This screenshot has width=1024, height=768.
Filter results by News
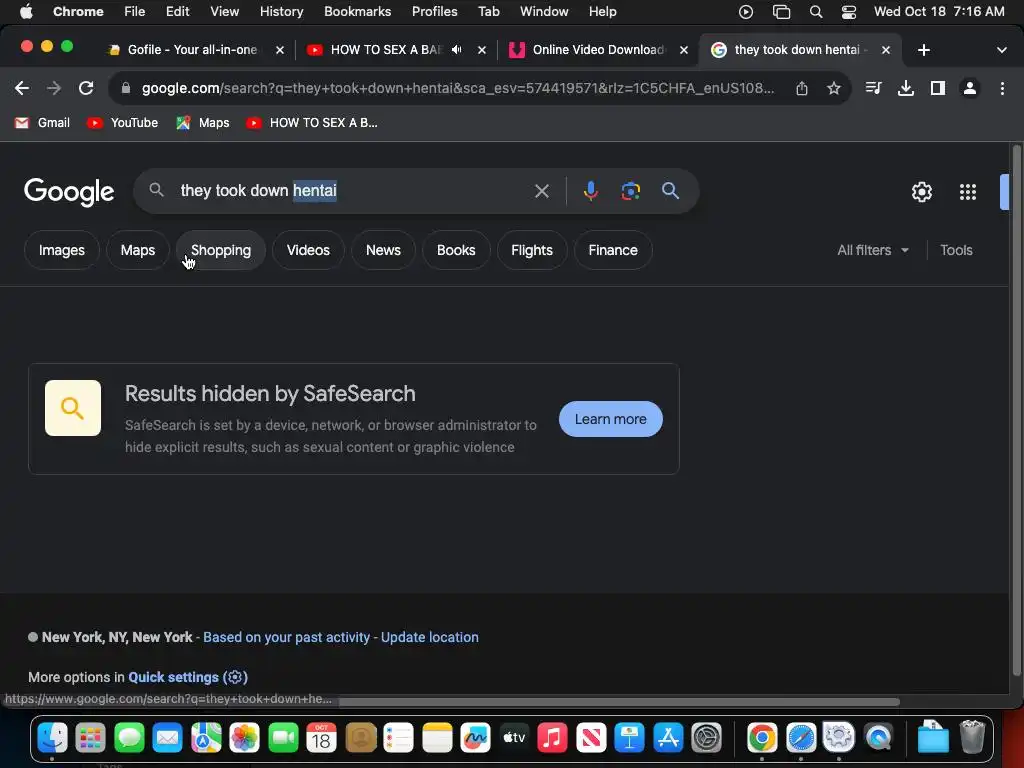click(383, 250)
